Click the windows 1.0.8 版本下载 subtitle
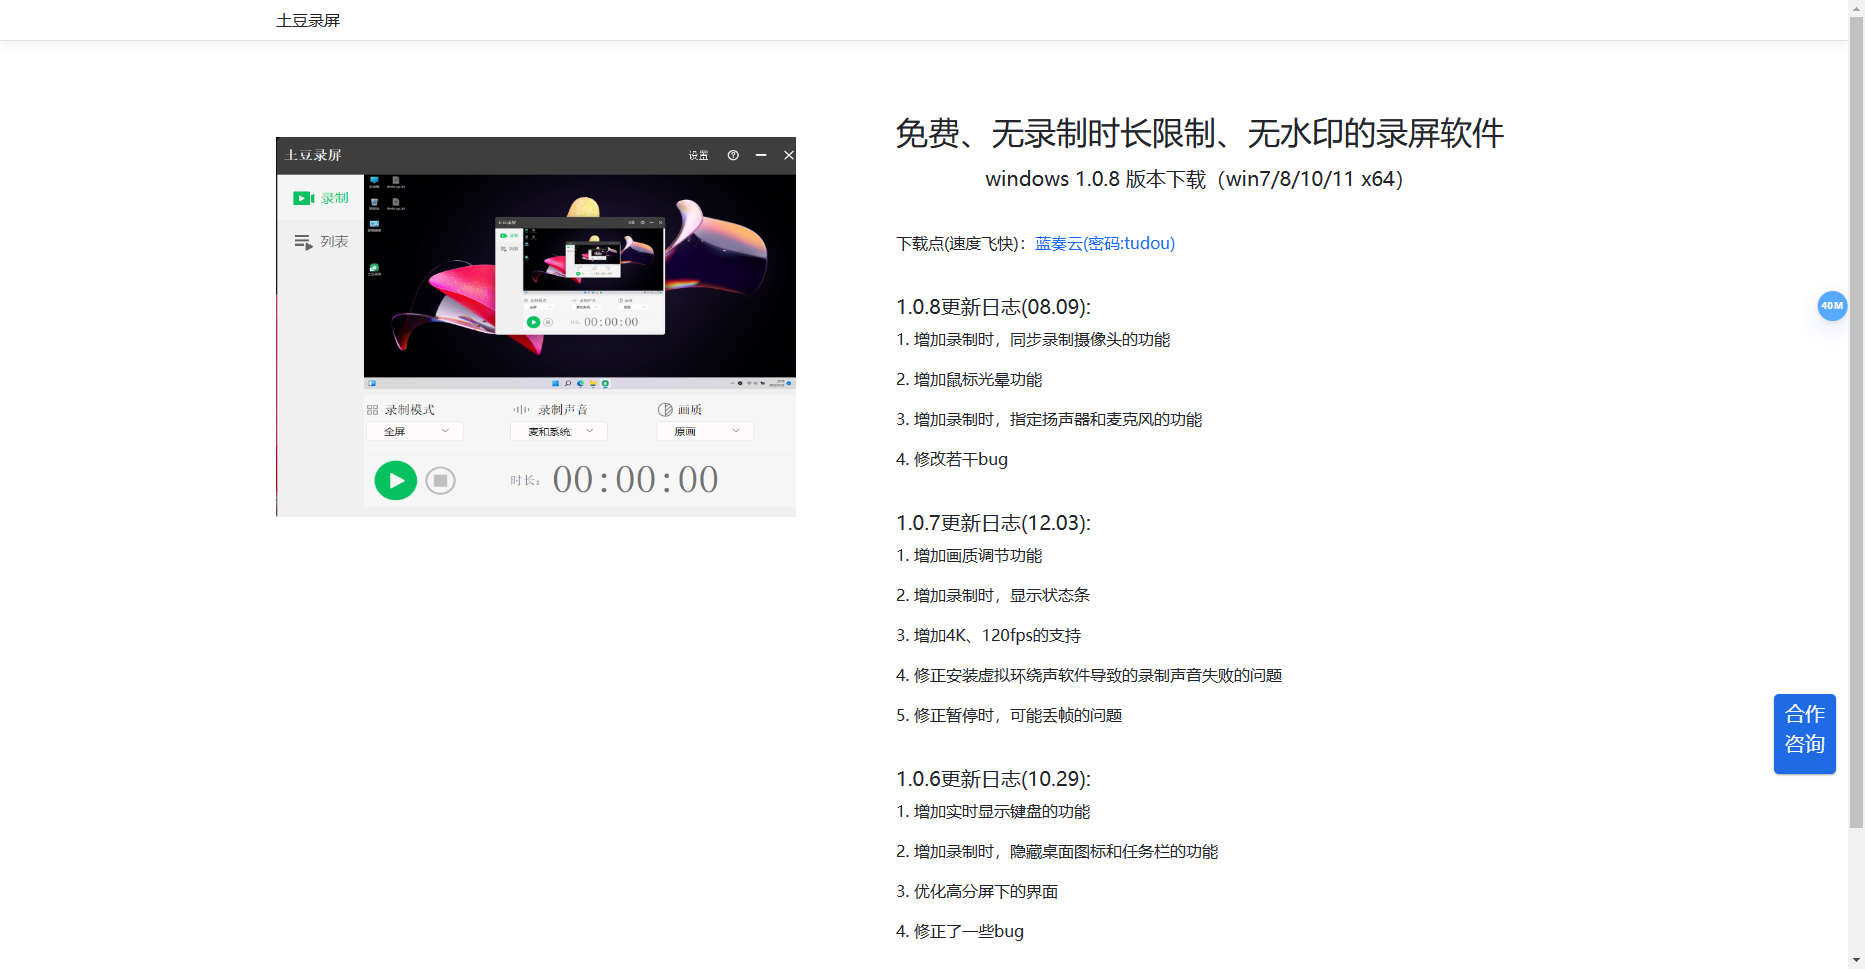The width and height of the screenshot is (1865, 969). 1194,179
